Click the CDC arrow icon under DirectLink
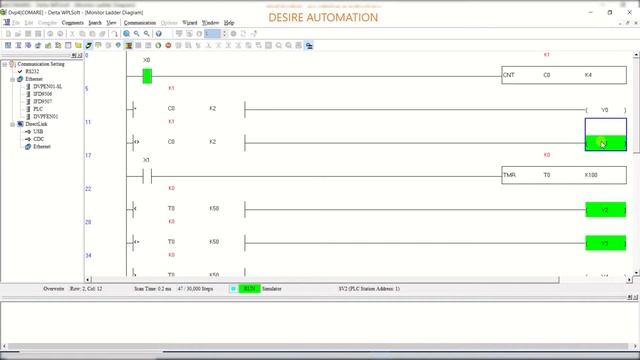 28,139
